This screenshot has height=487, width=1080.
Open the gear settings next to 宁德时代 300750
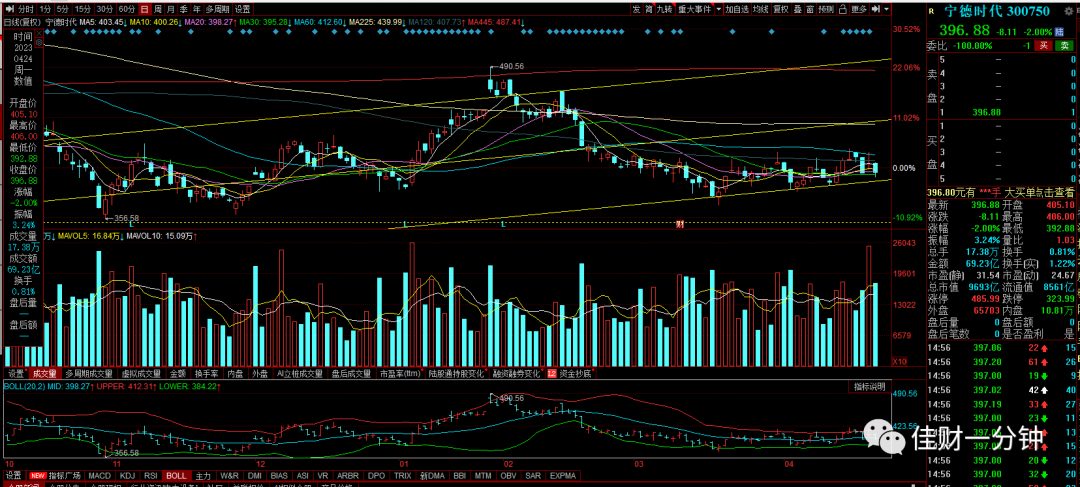(x=1068, y=11)
